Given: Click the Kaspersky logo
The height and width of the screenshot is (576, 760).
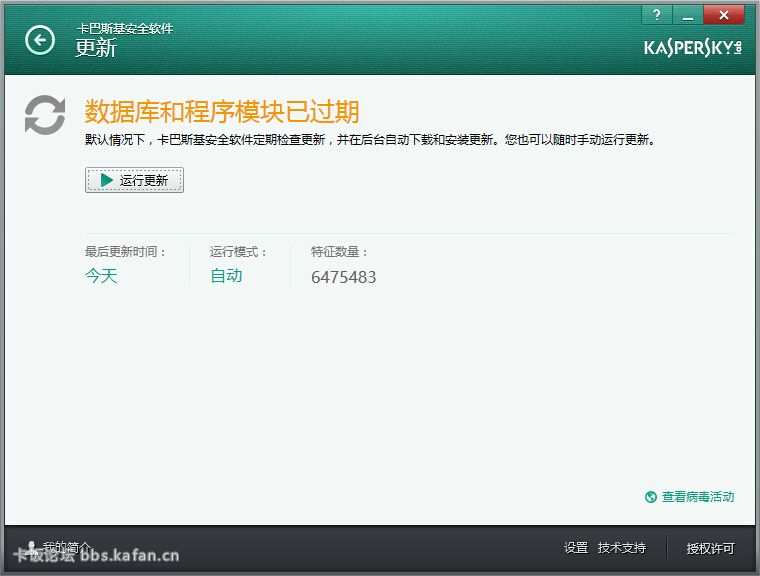Looking at the screenshot, I should 693,48.
